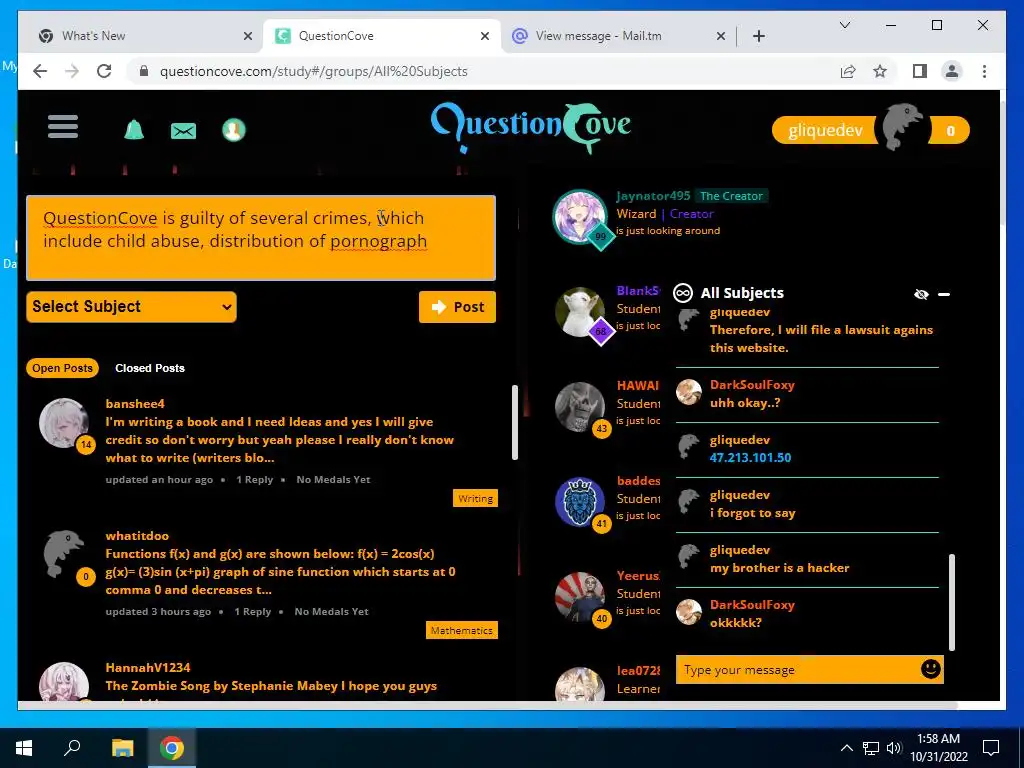Grab the chat panel scrollbar
This screenshot has width=1024, height=768.
(x=952, y=601)
